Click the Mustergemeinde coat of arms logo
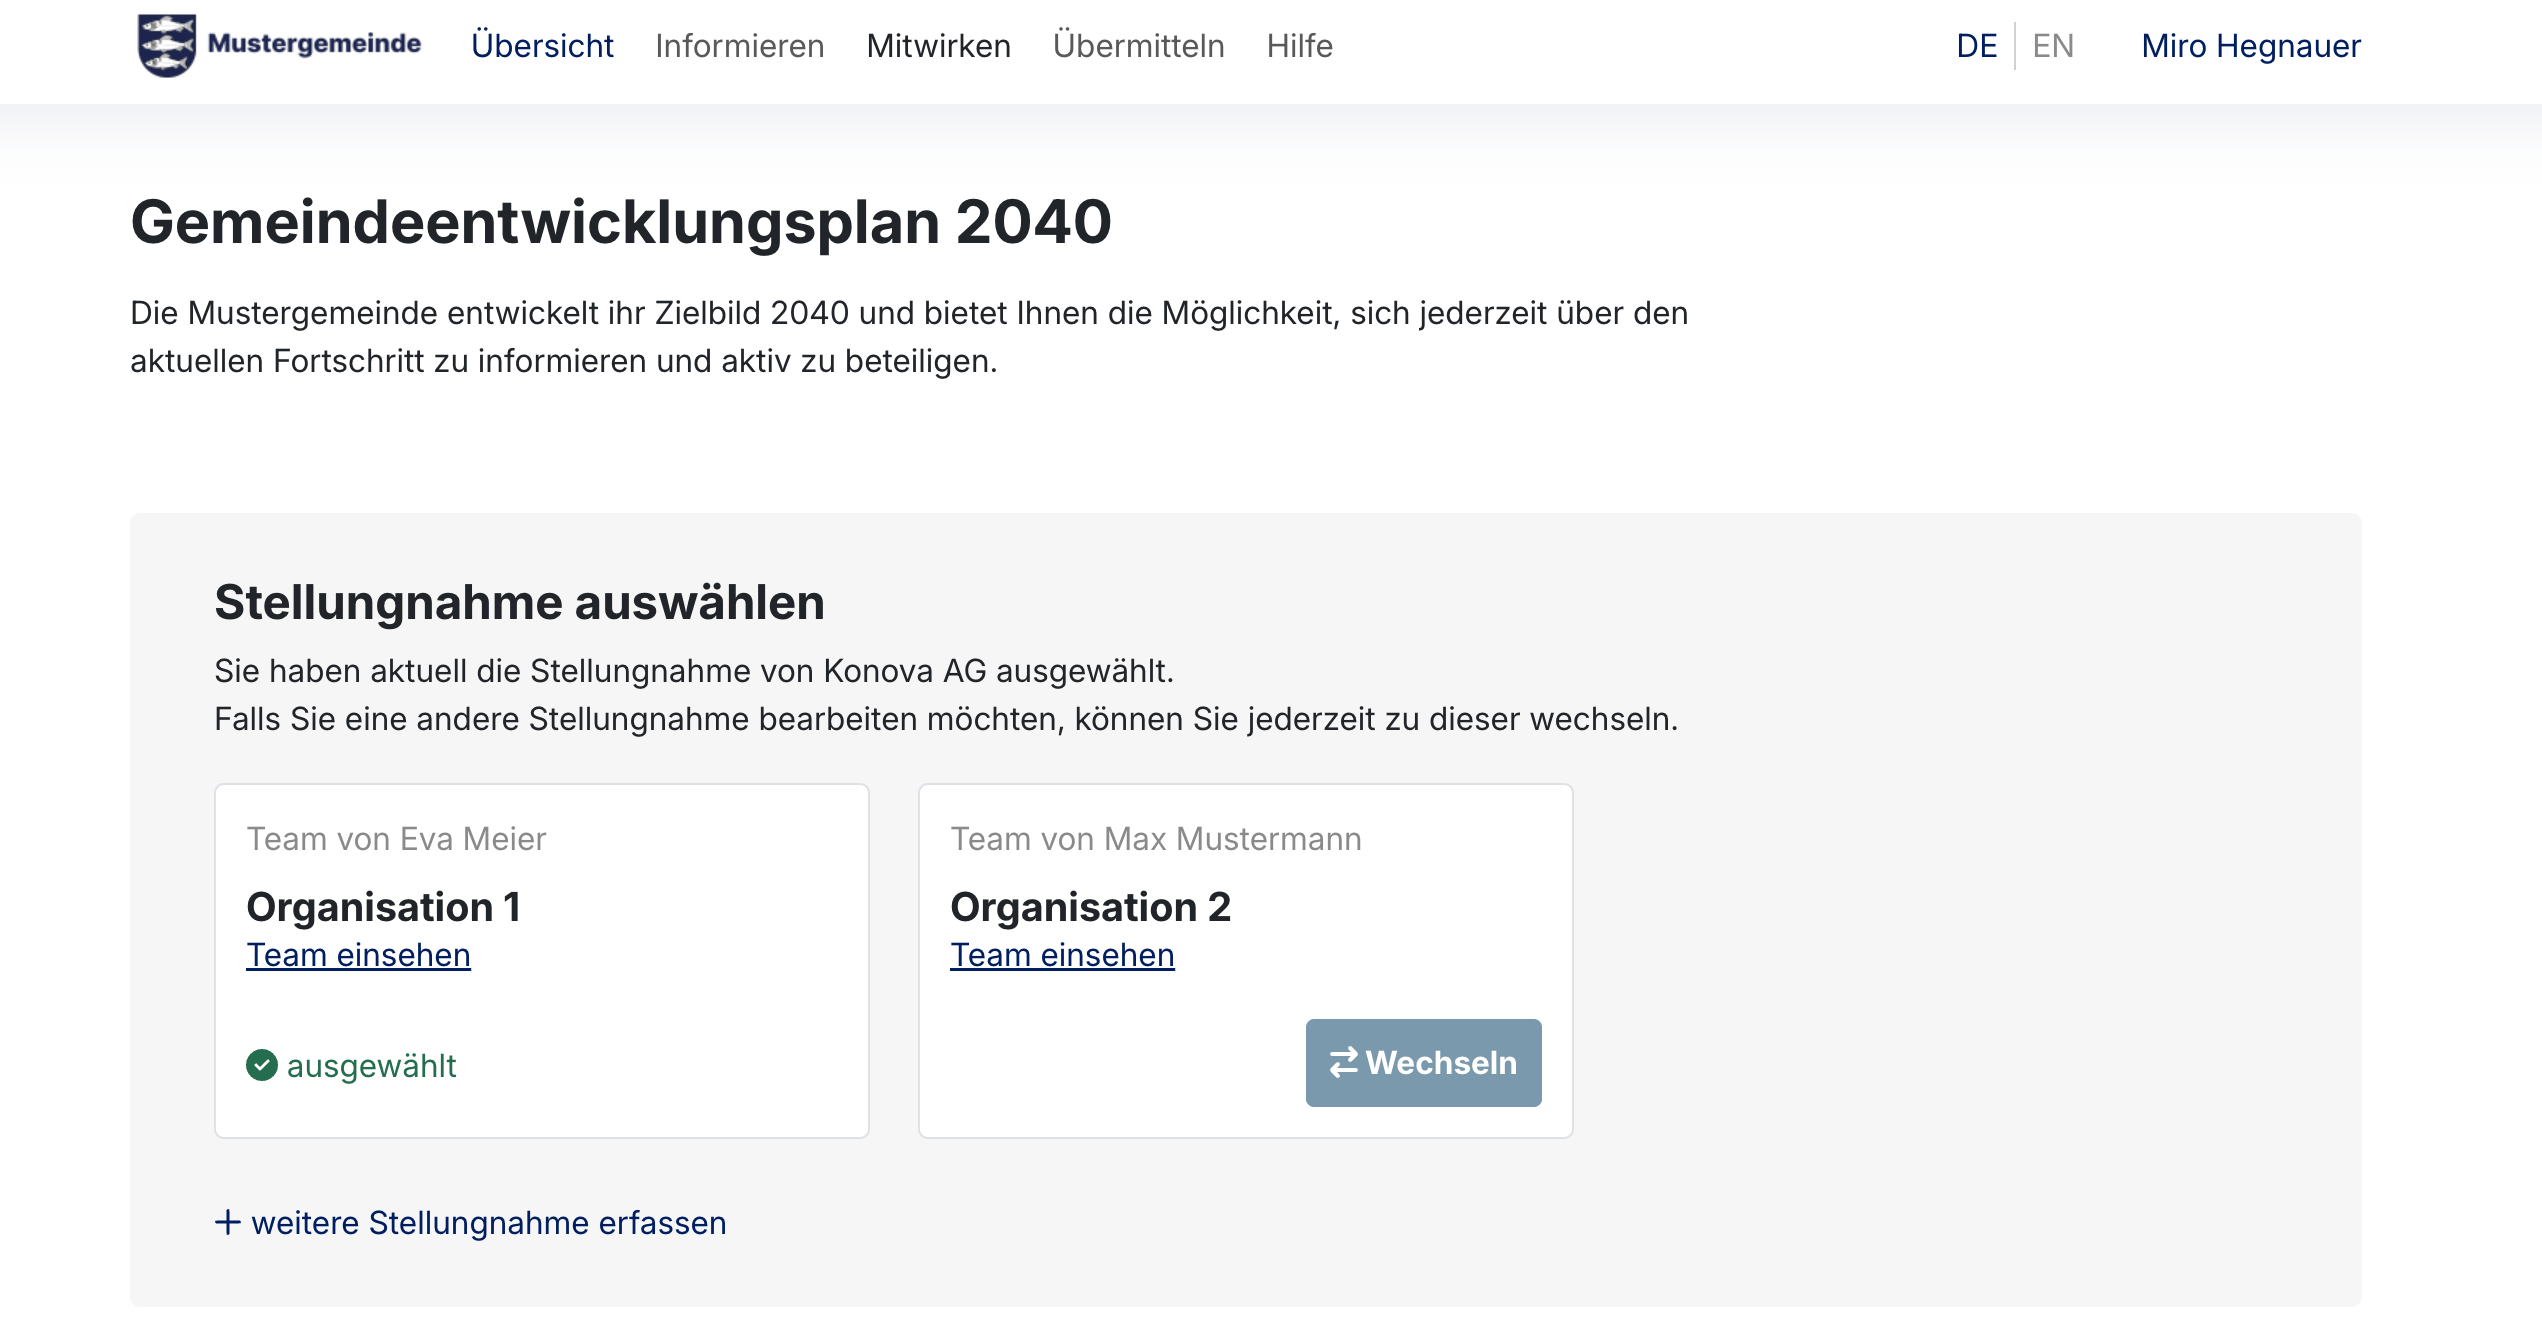The image size is (2542, 1342). click(166, 45)
